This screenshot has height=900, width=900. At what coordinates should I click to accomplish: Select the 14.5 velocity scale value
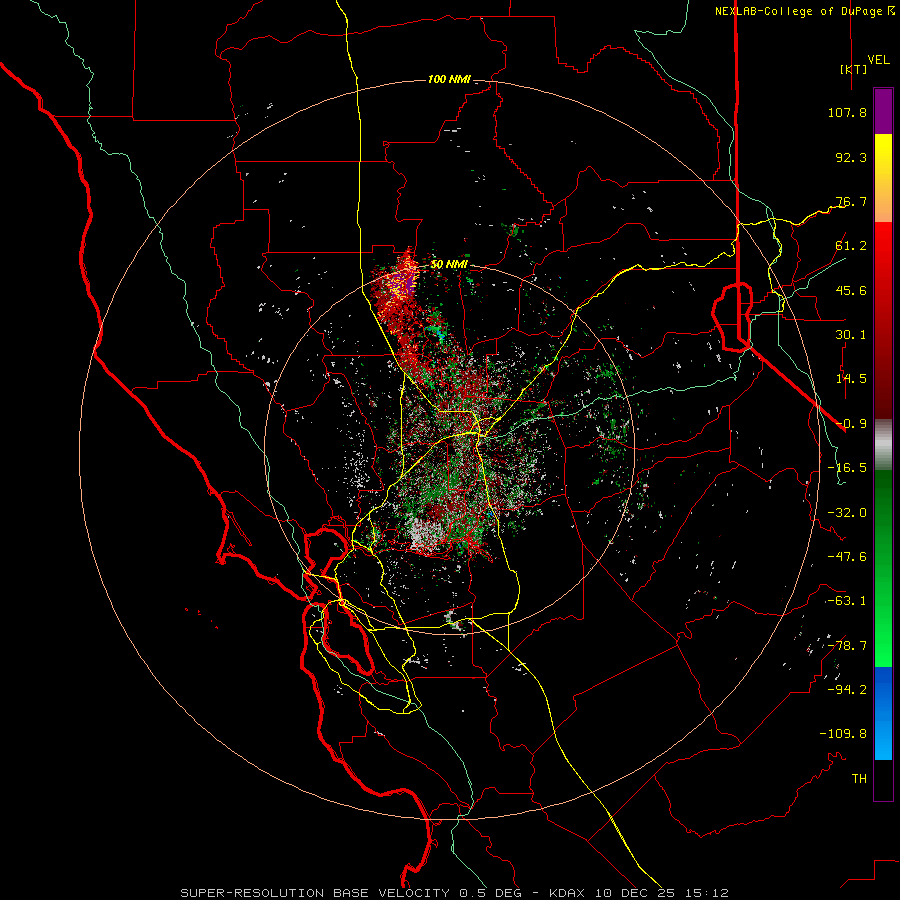click(x=851, y=379)
